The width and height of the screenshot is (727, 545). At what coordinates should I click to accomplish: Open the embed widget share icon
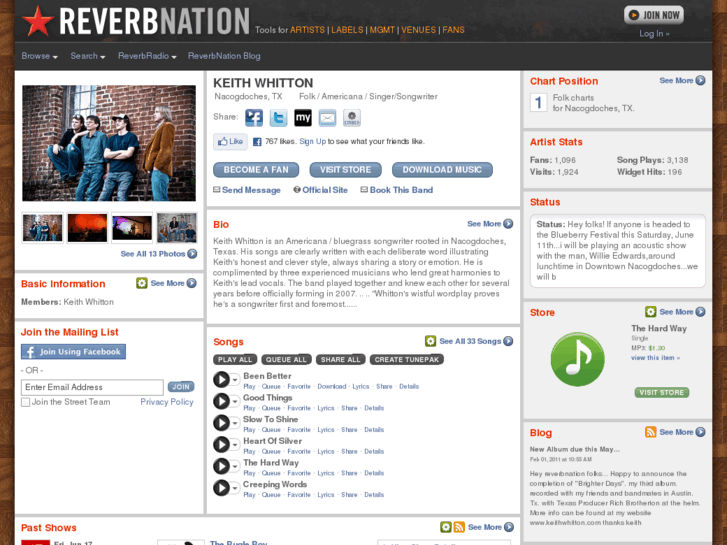coord(352,118)
